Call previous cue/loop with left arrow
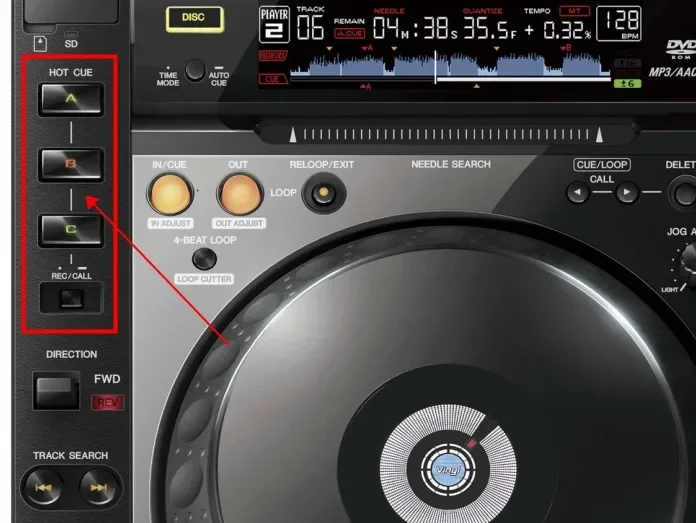Screen dimensions: 696x523 pyautogui.click(x=577, y=192)
